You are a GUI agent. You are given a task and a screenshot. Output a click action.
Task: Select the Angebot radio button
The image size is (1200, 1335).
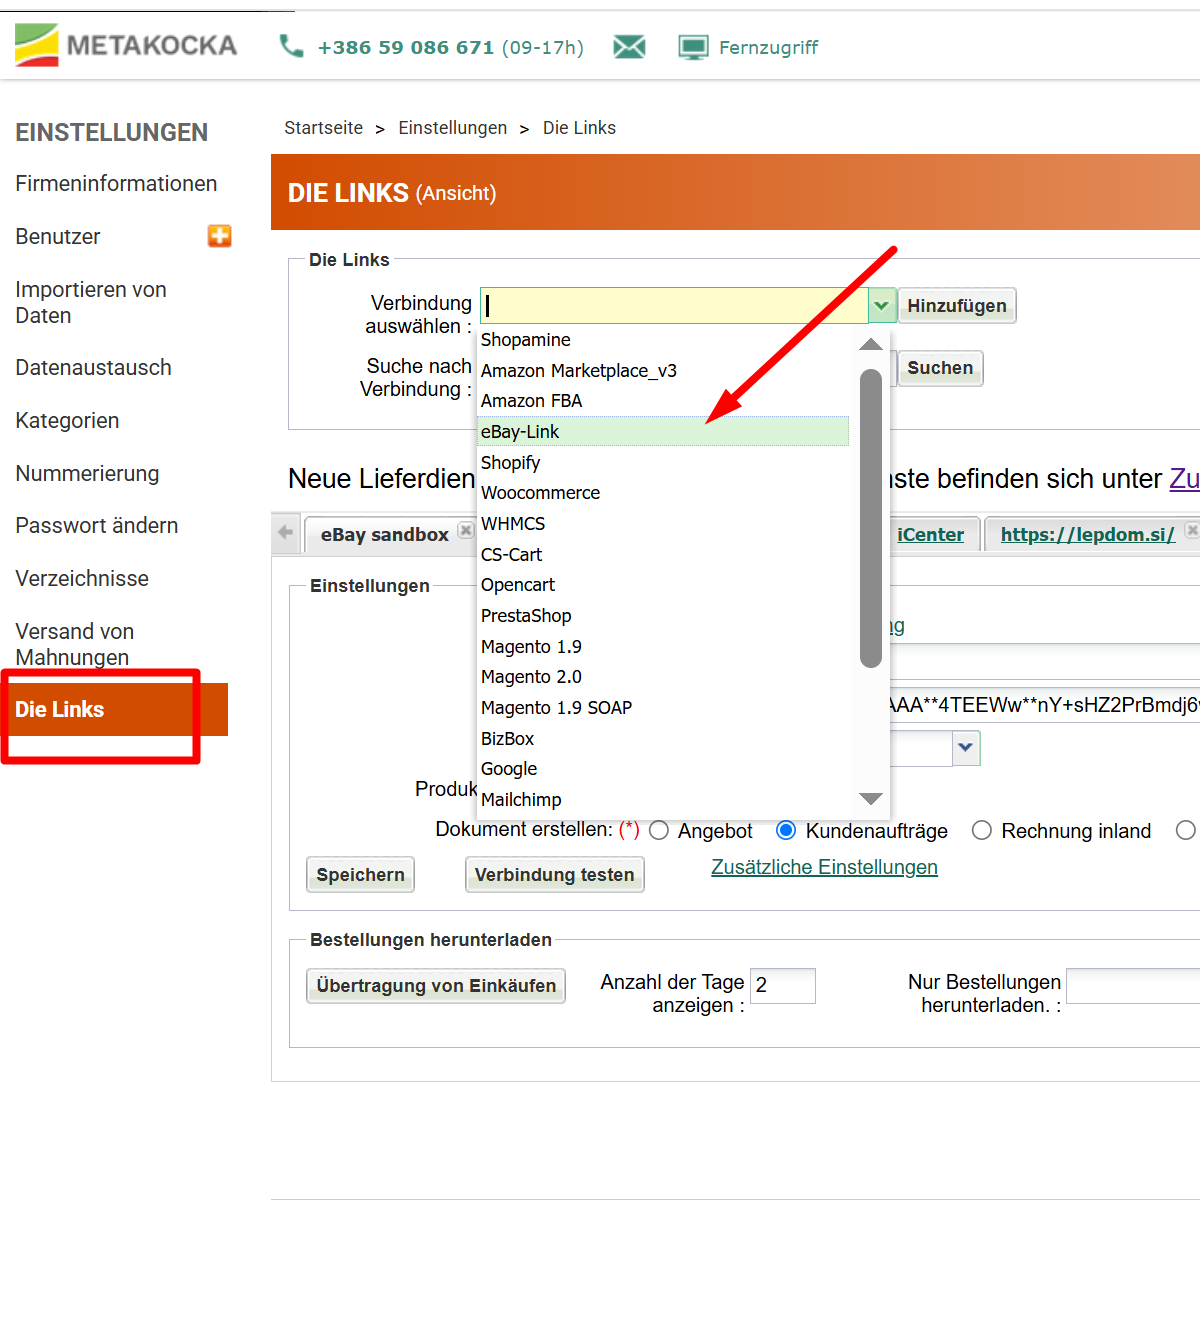point(659,830)
